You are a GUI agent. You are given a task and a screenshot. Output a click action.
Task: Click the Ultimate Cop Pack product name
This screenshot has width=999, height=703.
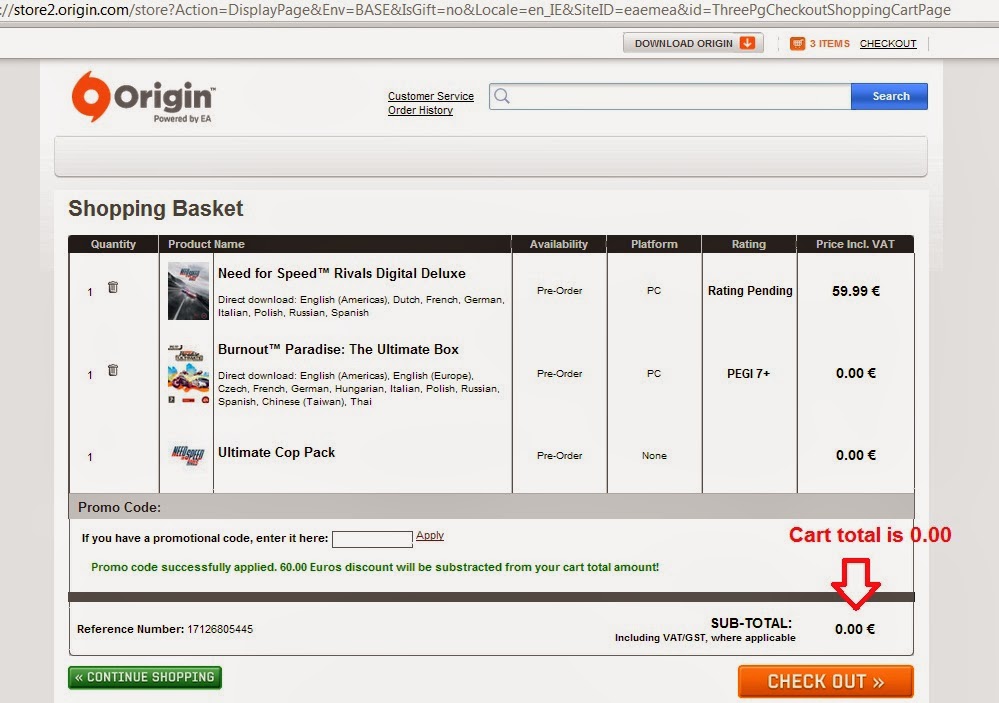coord(277,453)
